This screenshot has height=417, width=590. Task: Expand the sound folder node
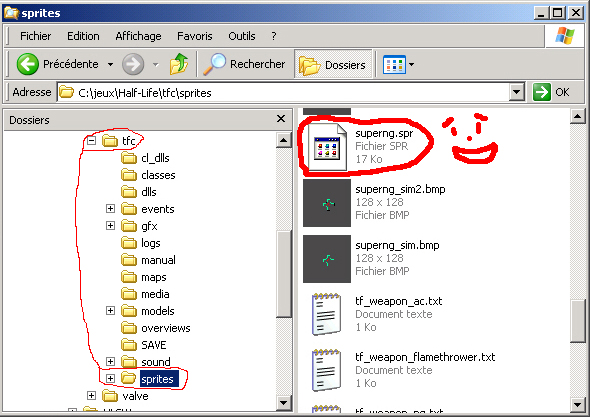point(110,361)
